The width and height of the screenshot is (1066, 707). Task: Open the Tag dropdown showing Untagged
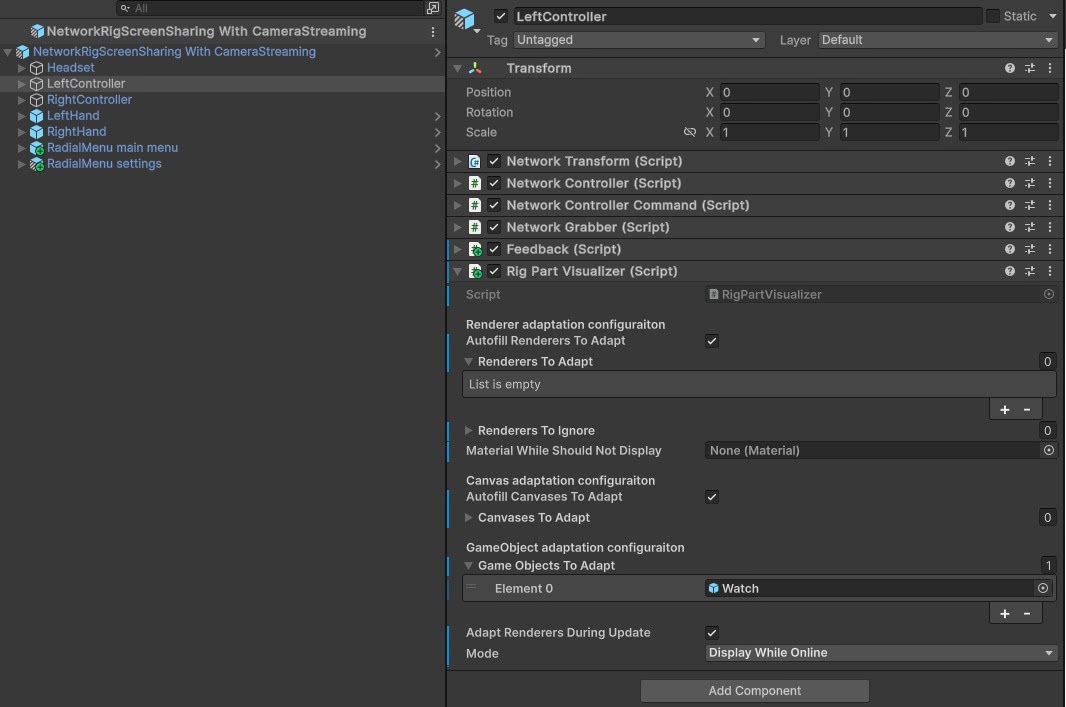639,40
